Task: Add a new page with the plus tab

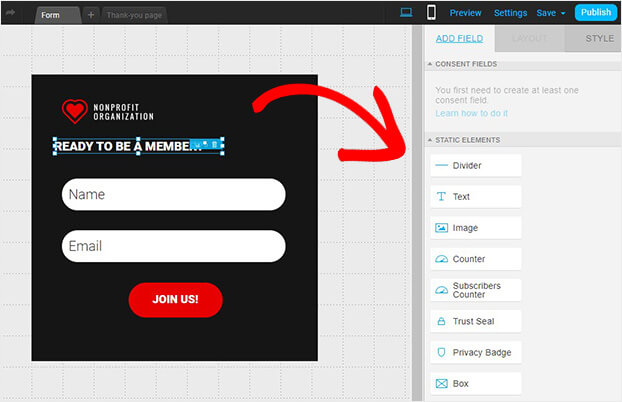Action: [x=91, y=15]
